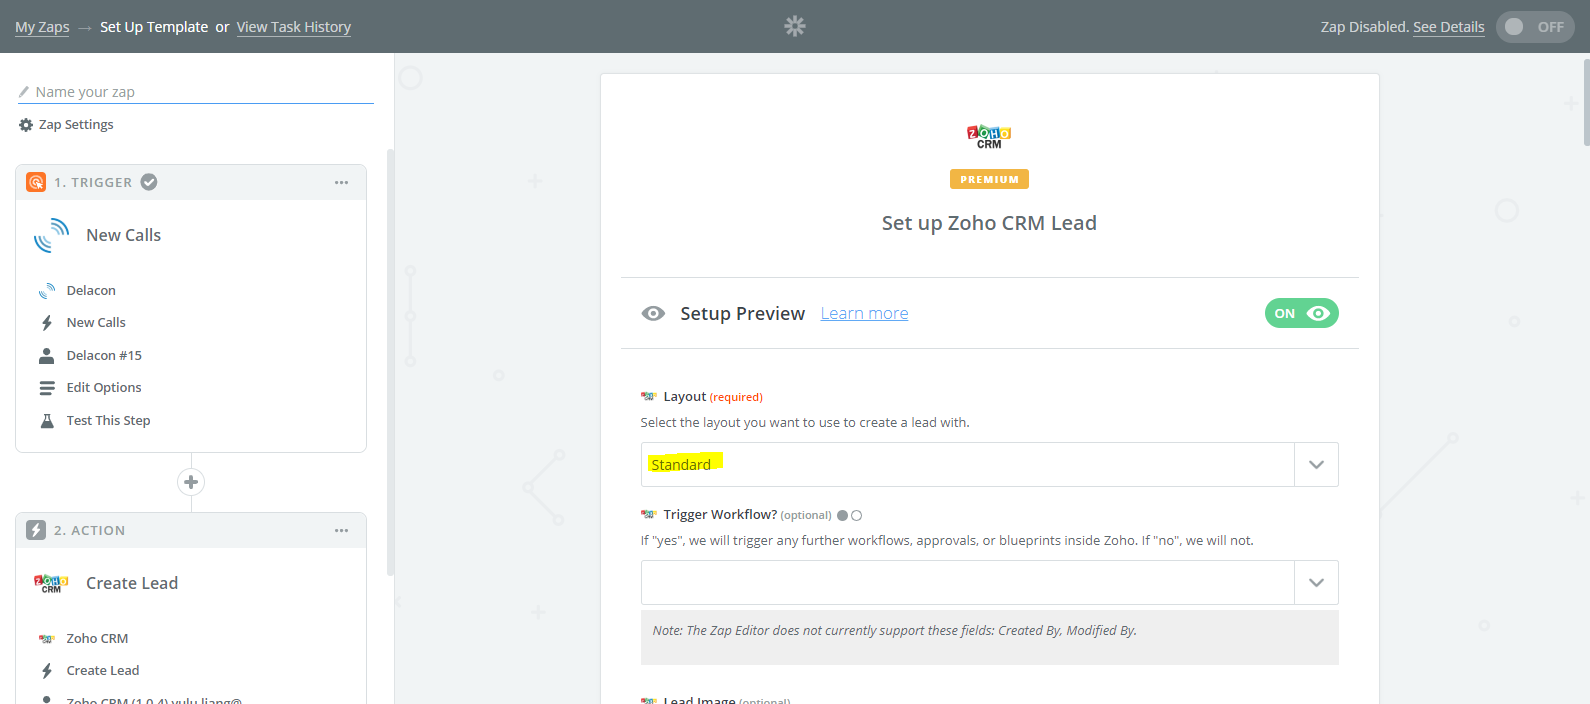Click the flask icon beside Test This Step
Screen dimensions: 1590x704
pos(47,421)
